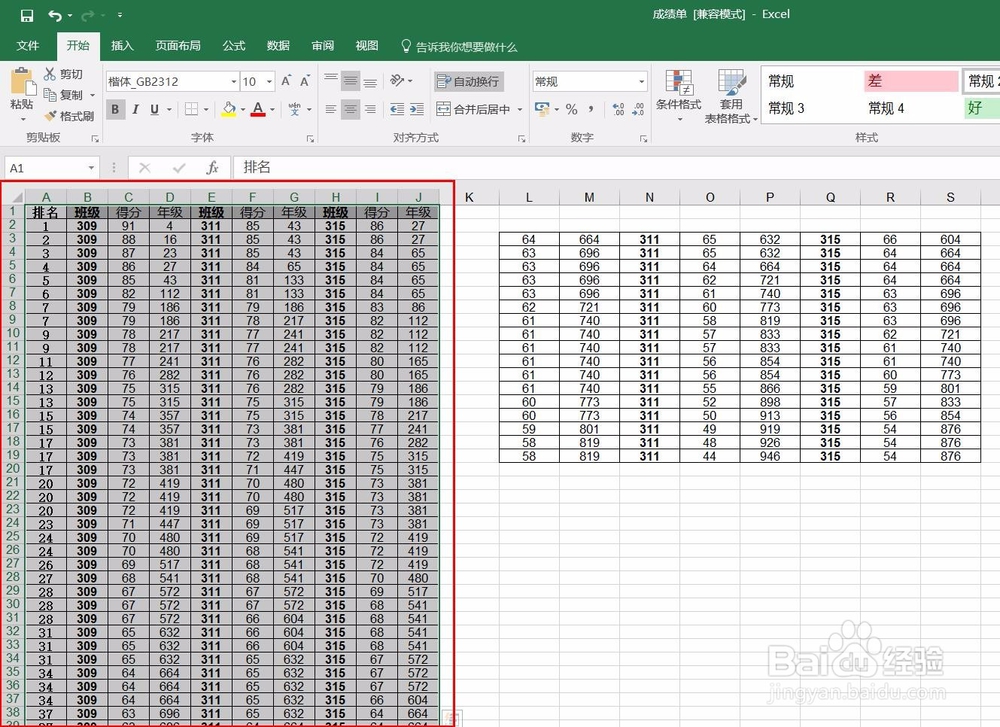Viewport: 1000px width, 727px height.
Task: Click accounting number format icon
Action: (x=542, y=109)
